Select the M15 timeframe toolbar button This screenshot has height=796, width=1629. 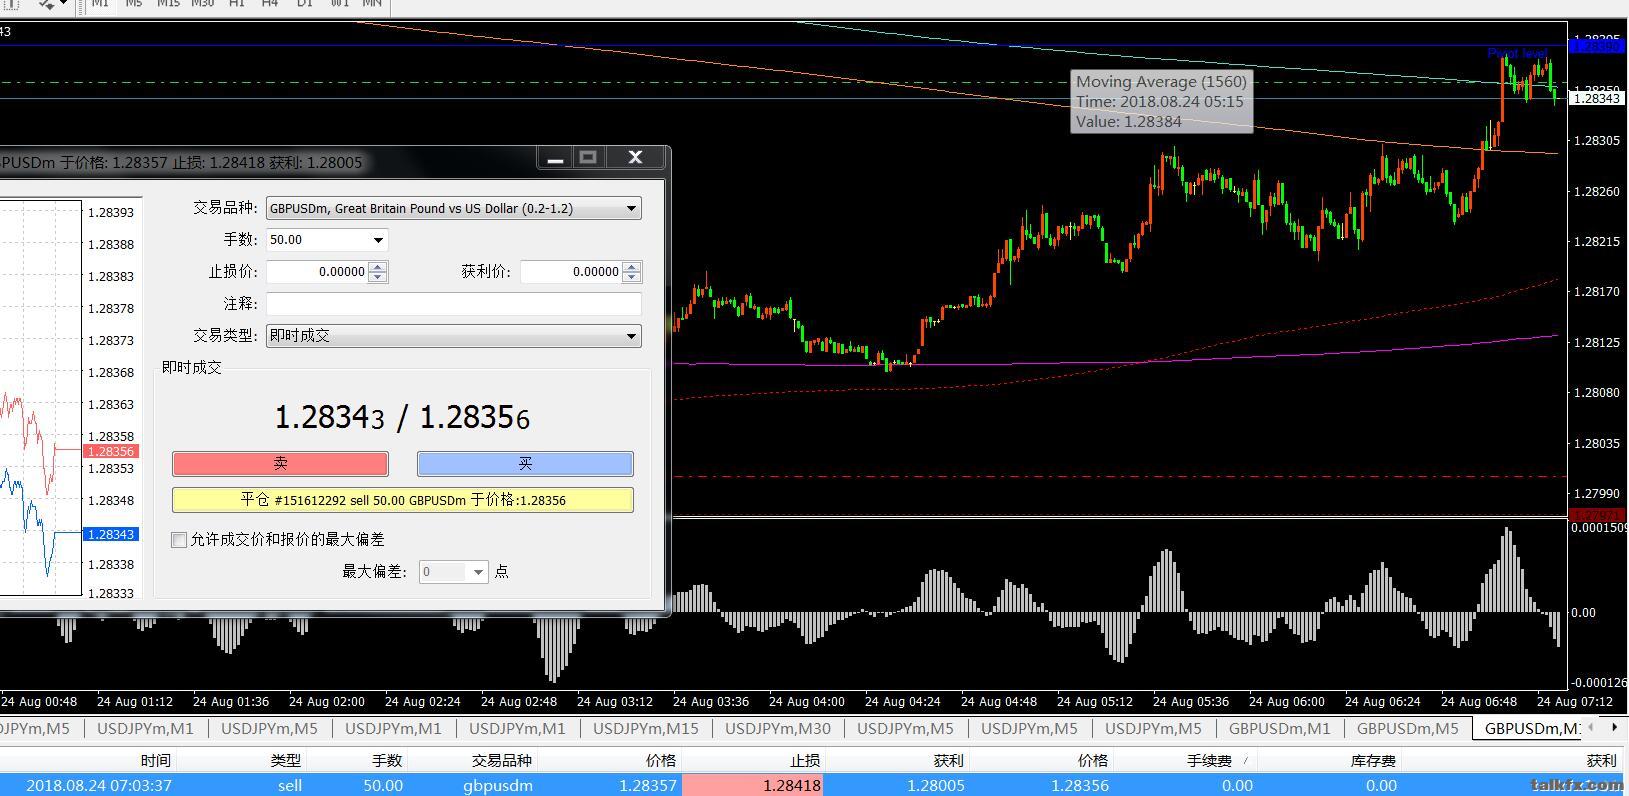point(168,4)
